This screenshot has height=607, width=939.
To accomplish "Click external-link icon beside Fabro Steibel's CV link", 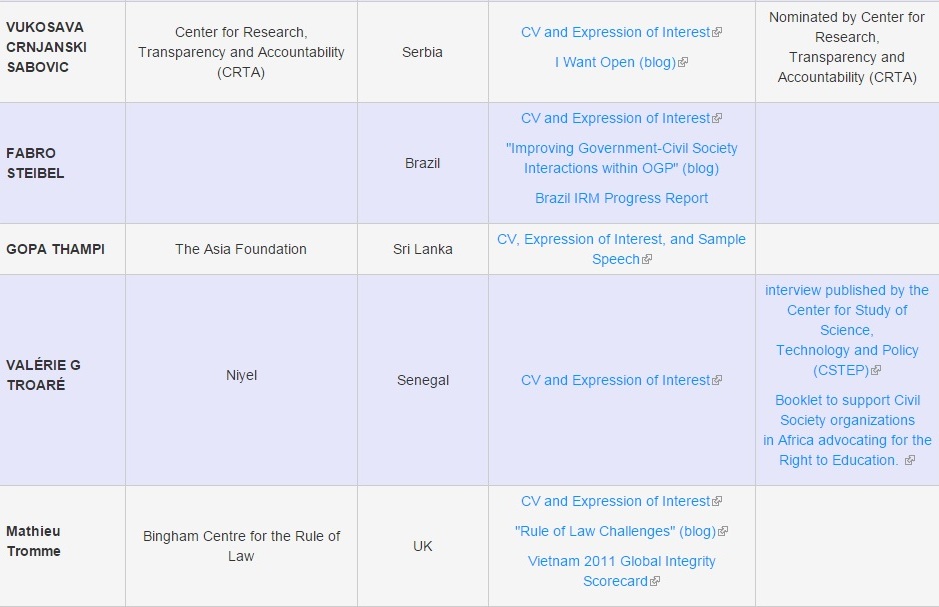I will 717,119.
